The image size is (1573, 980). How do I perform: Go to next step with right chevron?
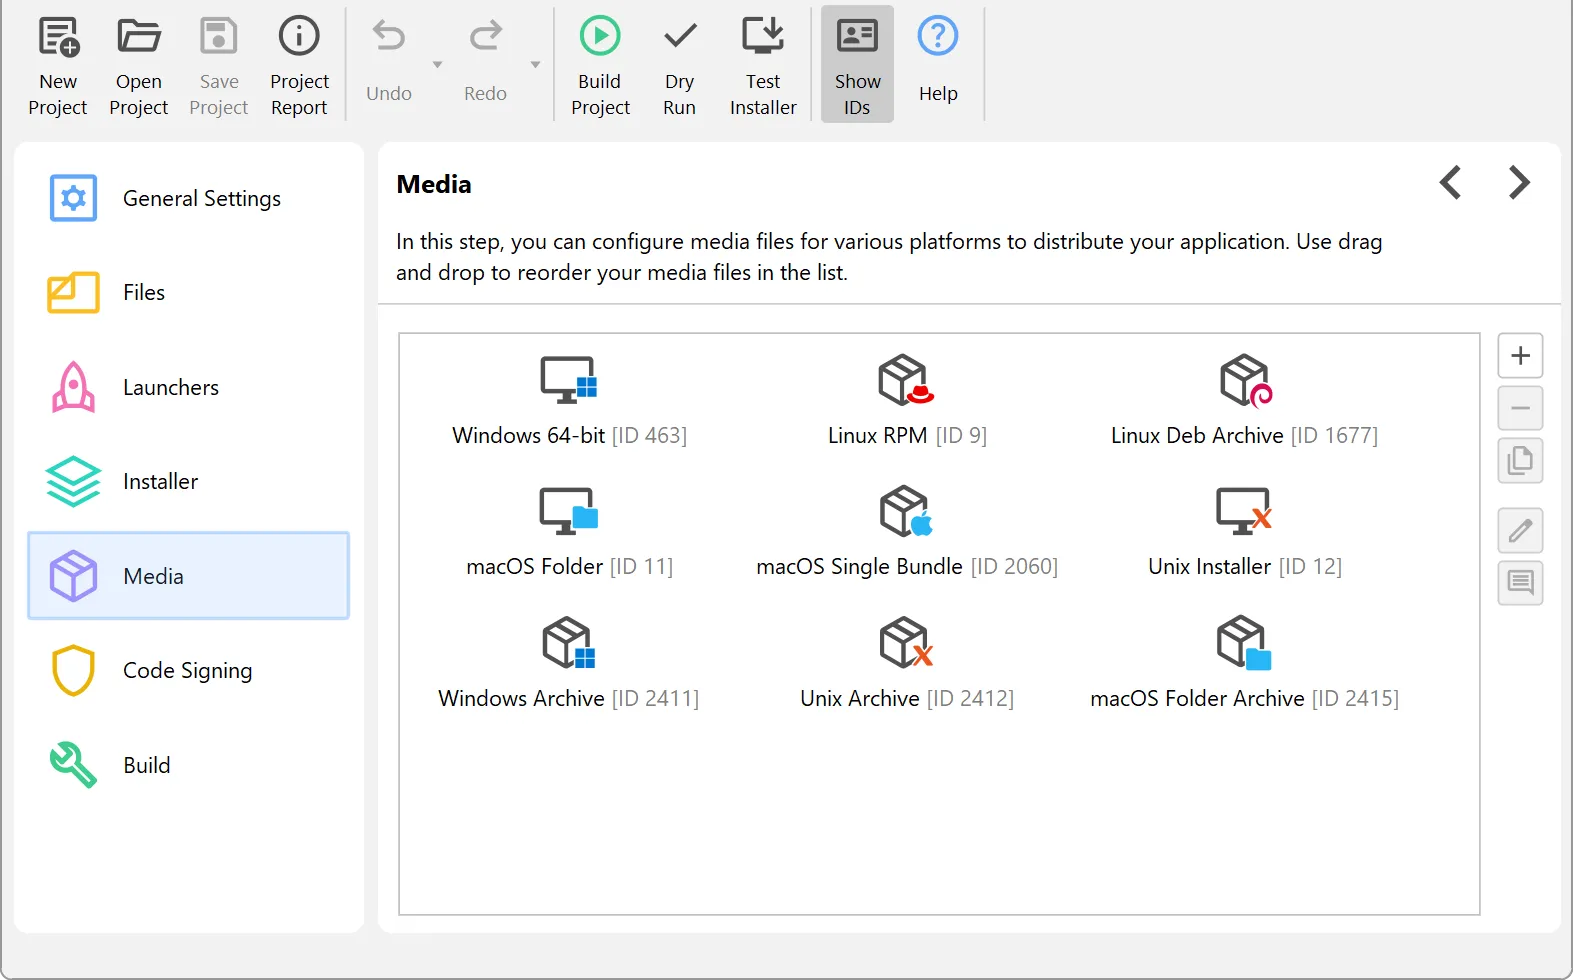(x=1519, y=183)
